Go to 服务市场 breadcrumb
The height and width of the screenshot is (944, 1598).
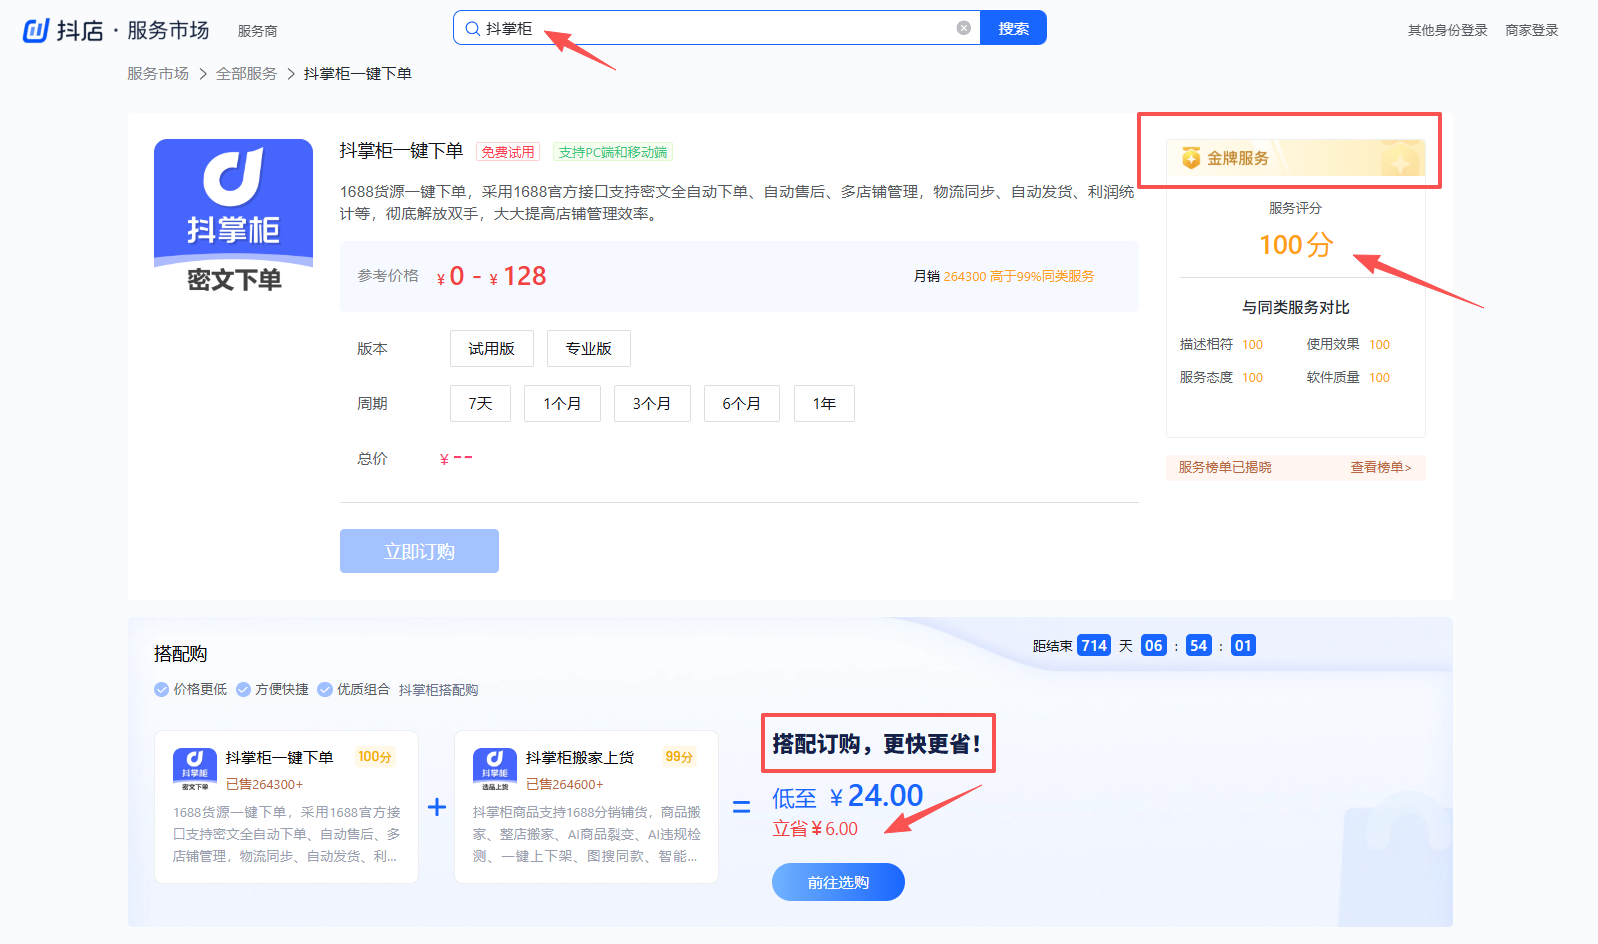[x=158, y=73]
